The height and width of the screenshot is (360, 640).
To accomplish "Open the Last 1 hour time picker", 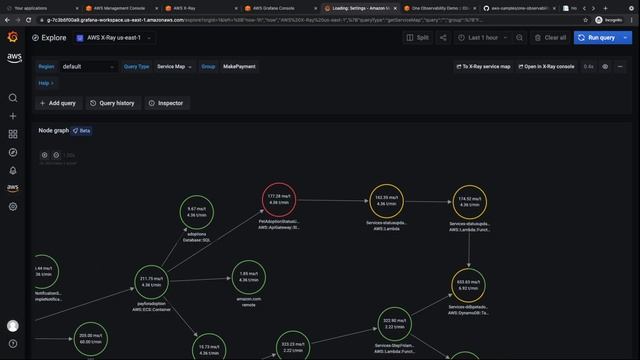I will click(483, 38).
